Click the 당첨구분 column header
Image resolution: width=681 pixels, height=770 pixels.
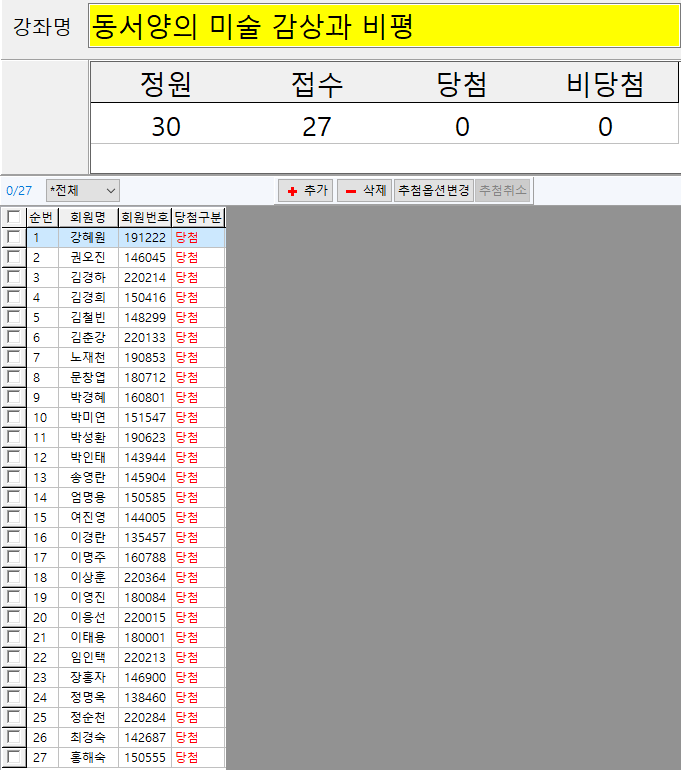[x=198, y=217]
